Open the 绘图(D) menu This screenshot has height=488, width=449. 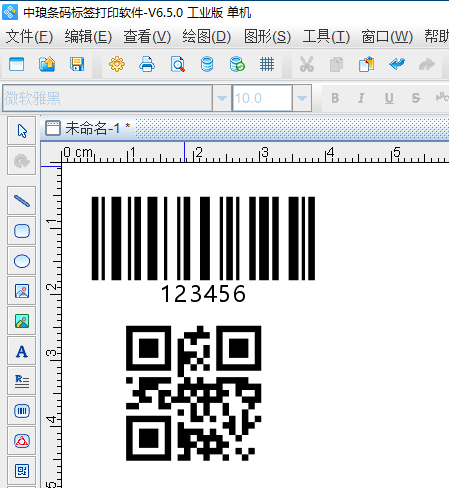click(206, 36)
